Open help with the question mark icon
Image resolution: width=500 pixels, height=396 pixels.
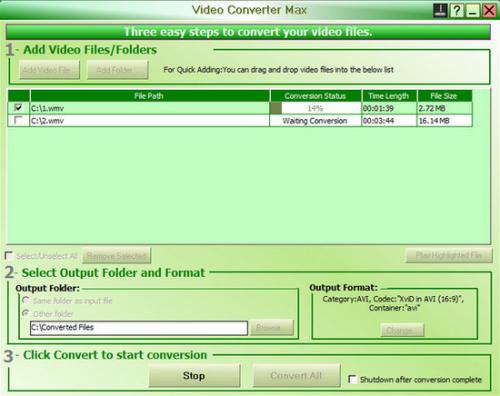pos(456,11)
